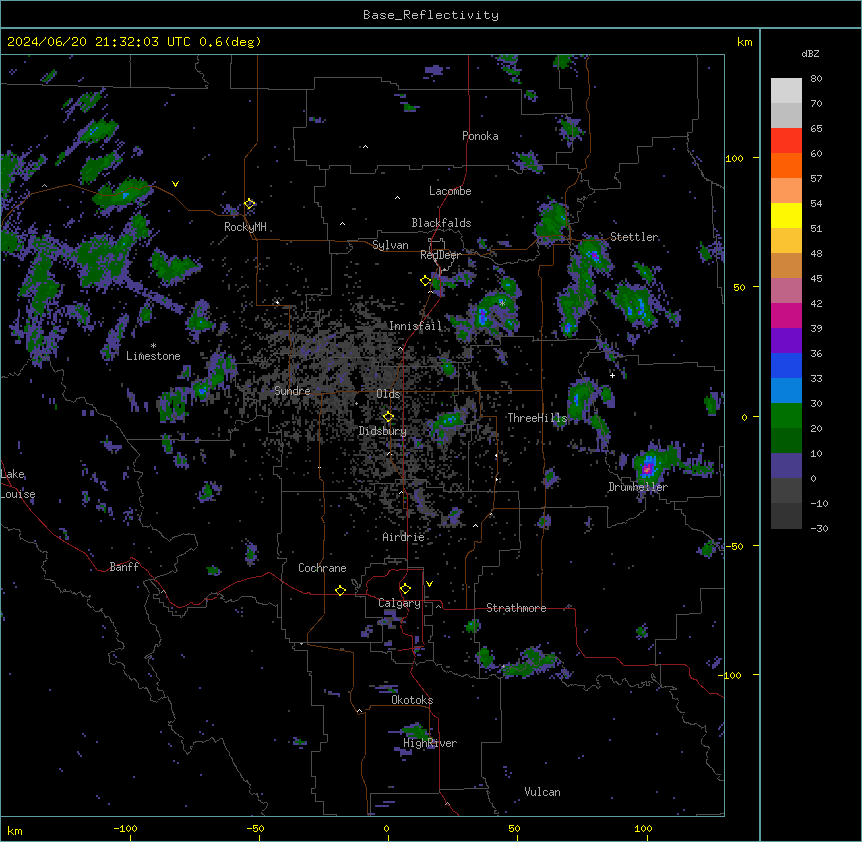Click the Airdrie label
This screenshot has height=842, width=862.
pos(404,537)
